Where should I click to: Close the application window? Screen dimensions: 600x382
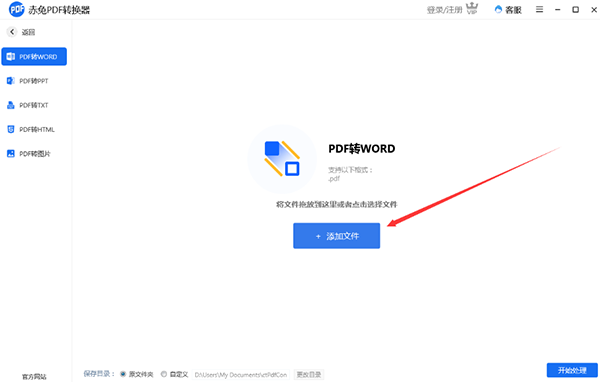(594, 10)
